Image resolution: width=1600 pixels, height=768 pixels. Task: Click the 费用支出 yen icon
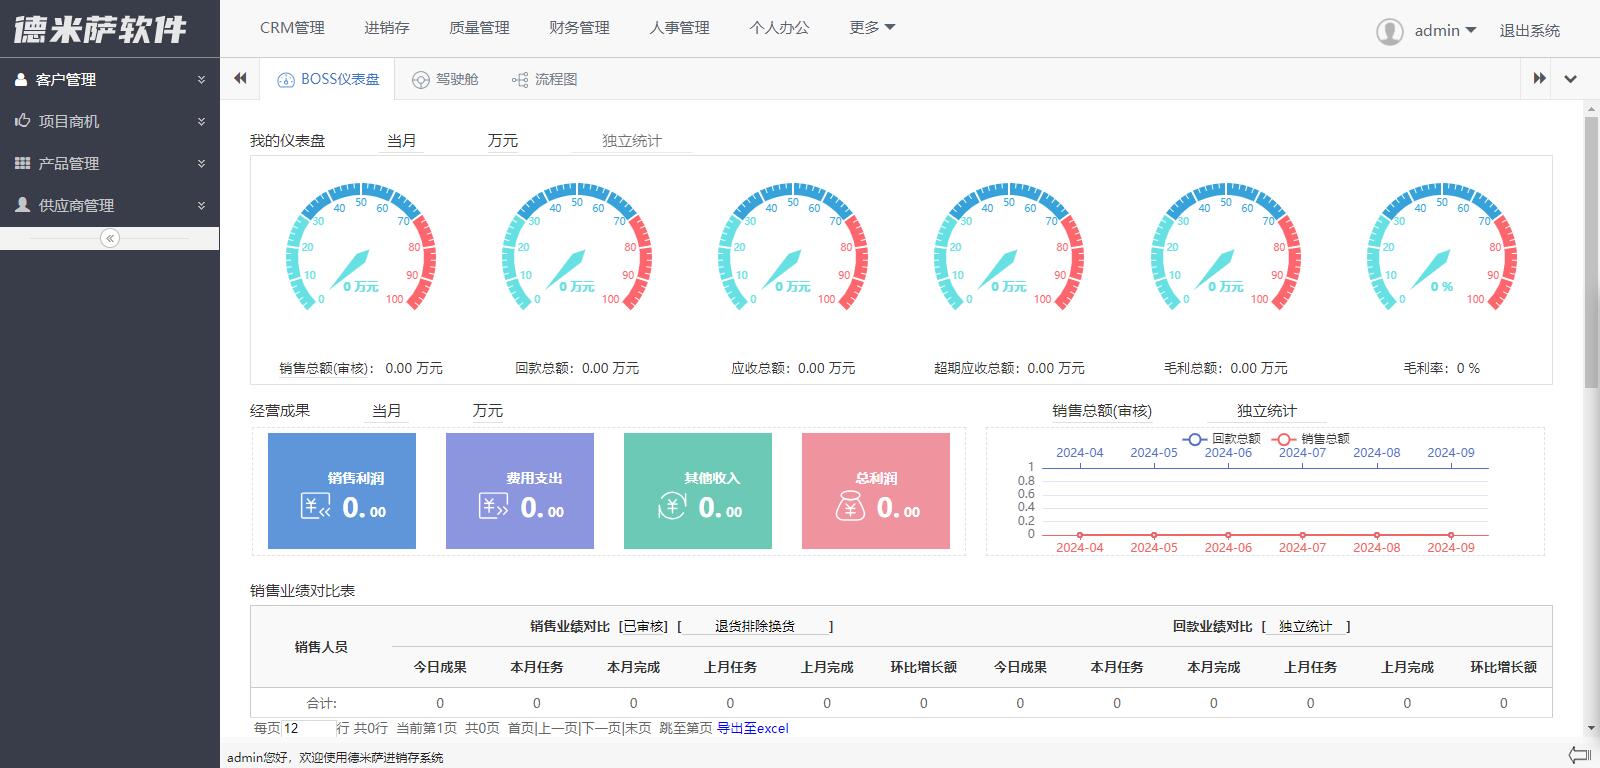[494, 507]
